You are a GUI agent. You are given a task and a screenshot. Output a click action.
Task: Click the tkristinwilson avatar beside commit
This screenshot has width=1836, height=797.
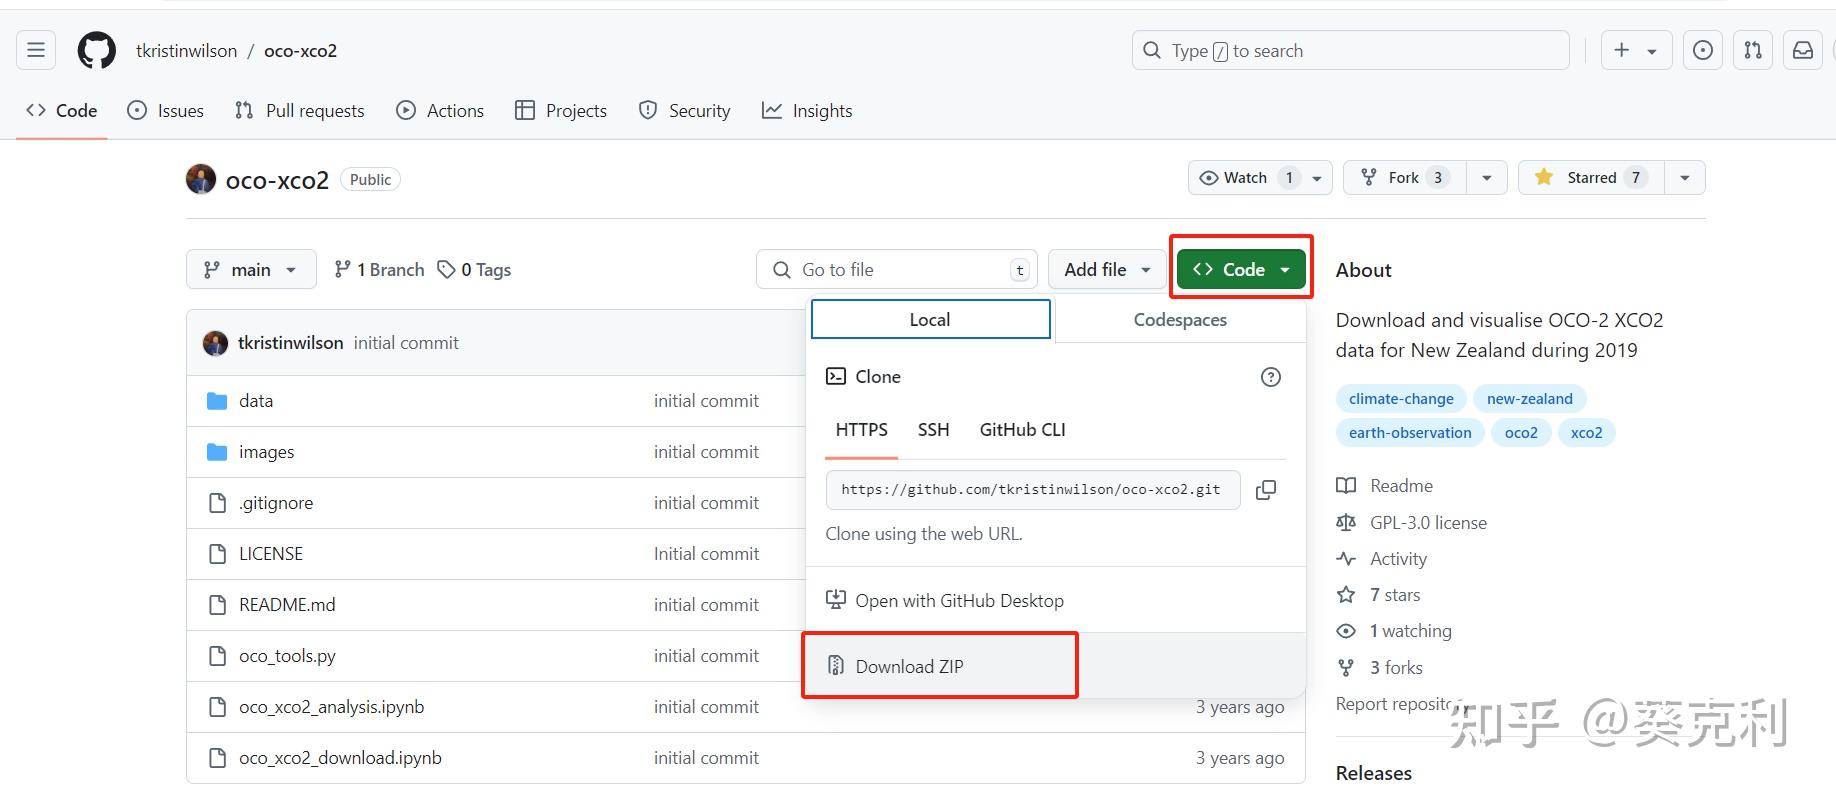click(215, 343)
